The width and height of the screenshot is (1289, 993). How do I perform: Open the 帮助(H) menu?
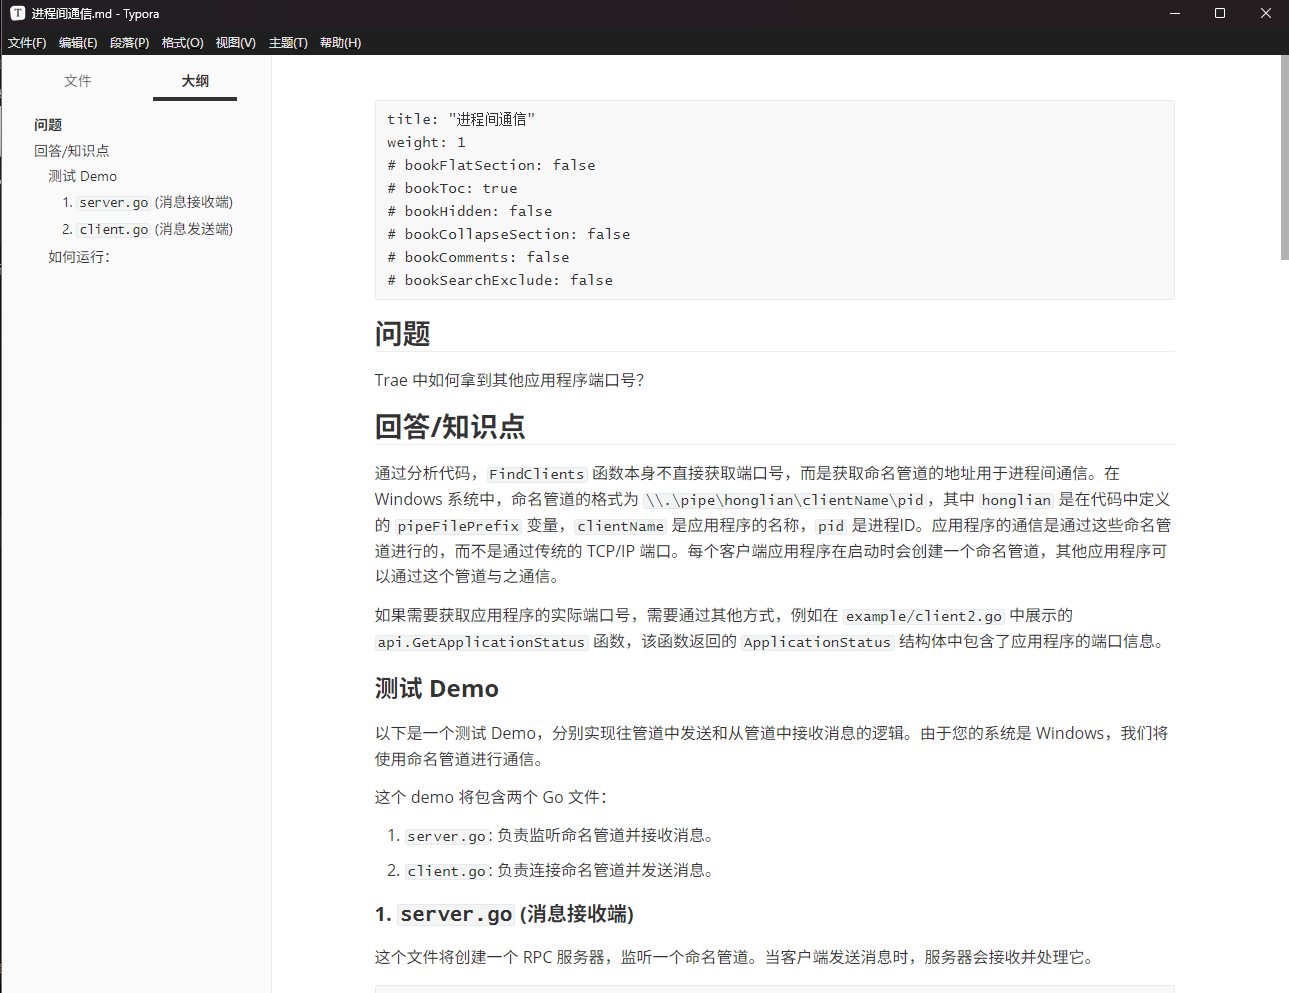340,43
